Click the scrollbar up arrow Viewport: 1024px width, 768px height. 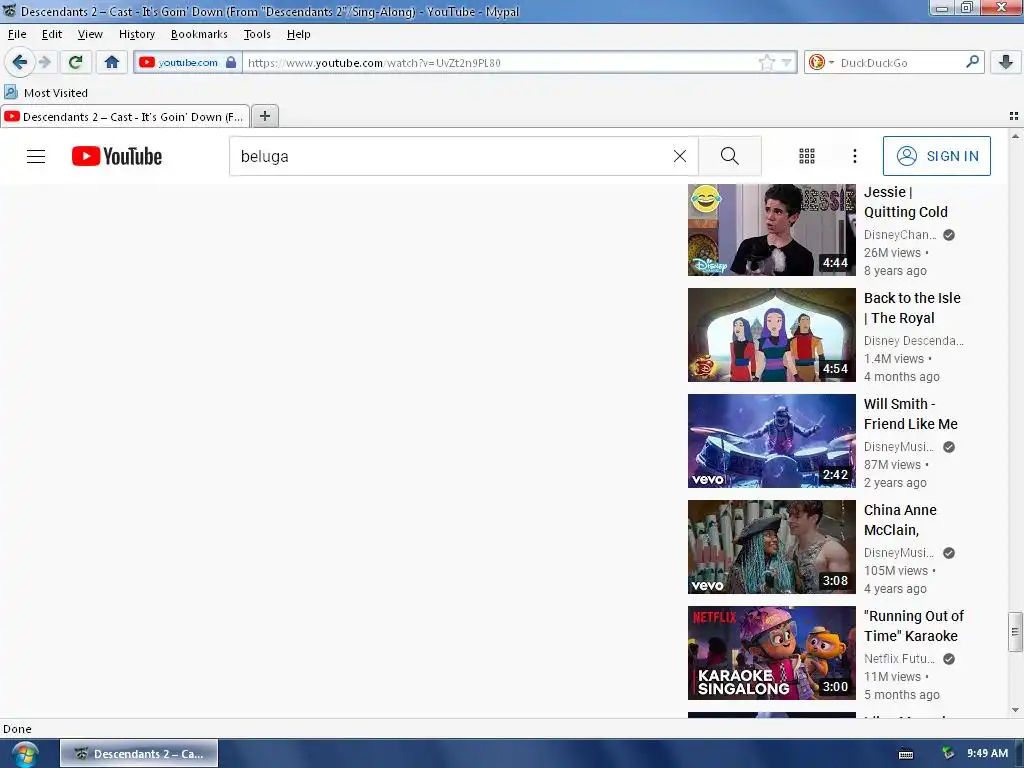pos(1014,136)
